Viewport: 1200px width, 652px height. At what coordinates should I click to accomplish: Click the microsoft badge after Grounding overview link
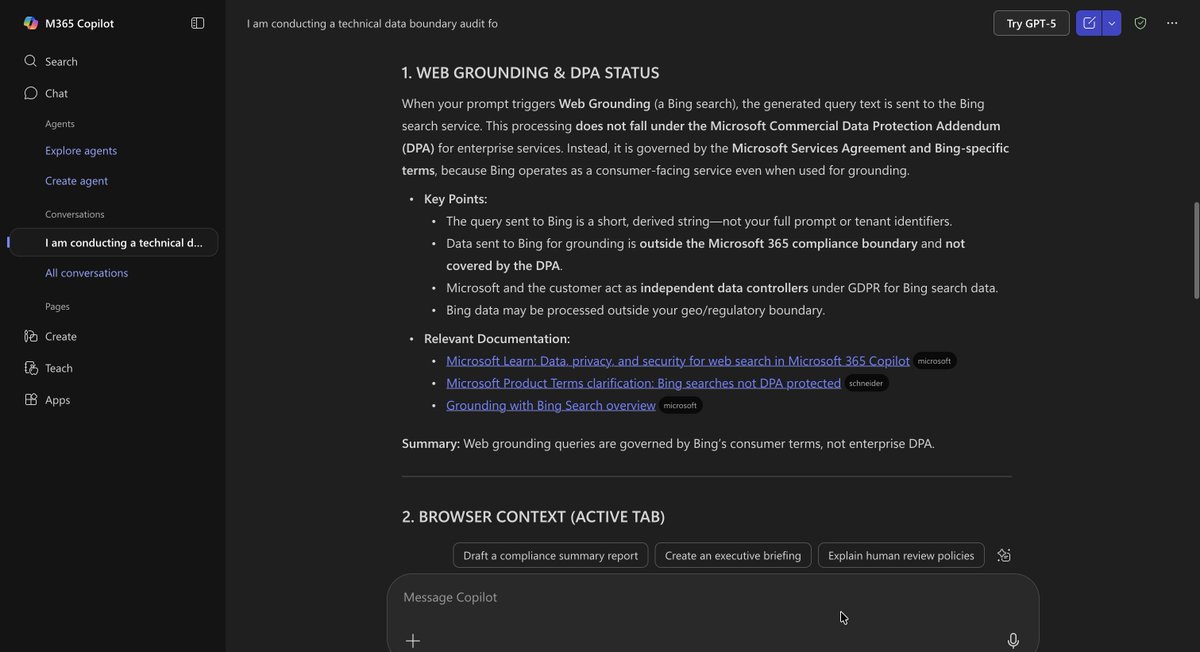(x=680, y=405)
